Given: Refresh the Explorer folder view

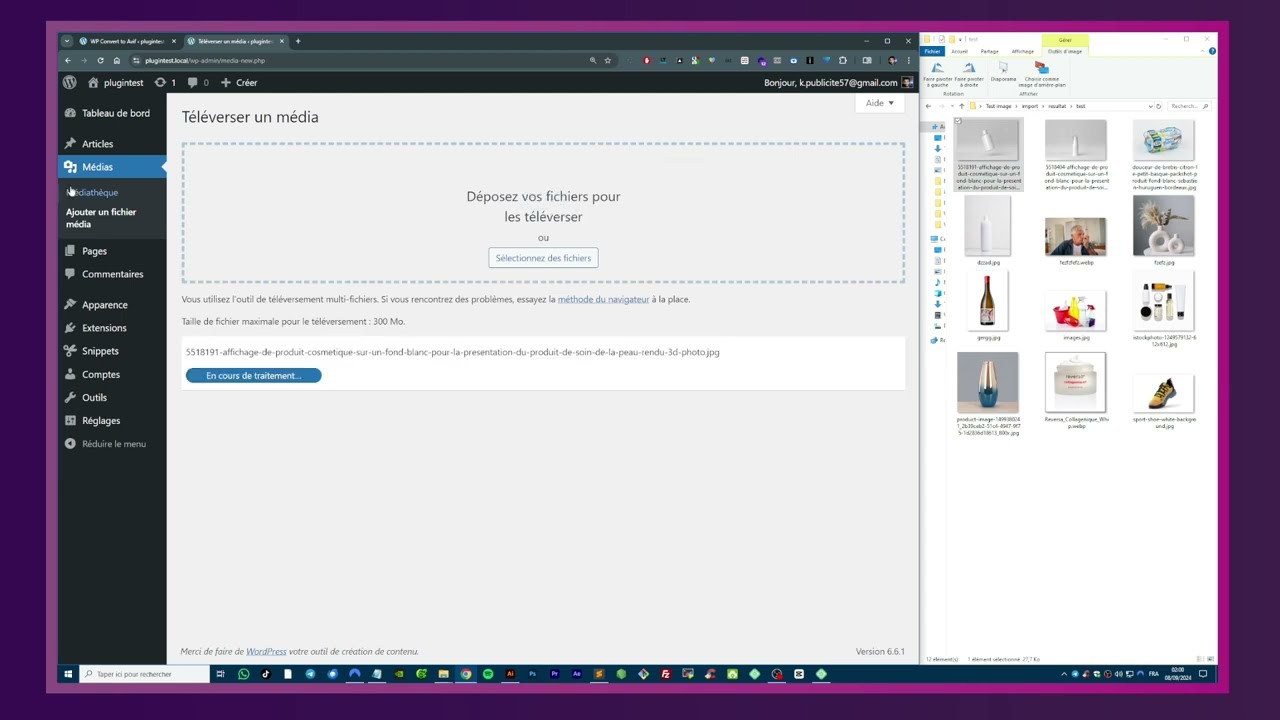Looking at the screenshot, I should click(1158, 106).
